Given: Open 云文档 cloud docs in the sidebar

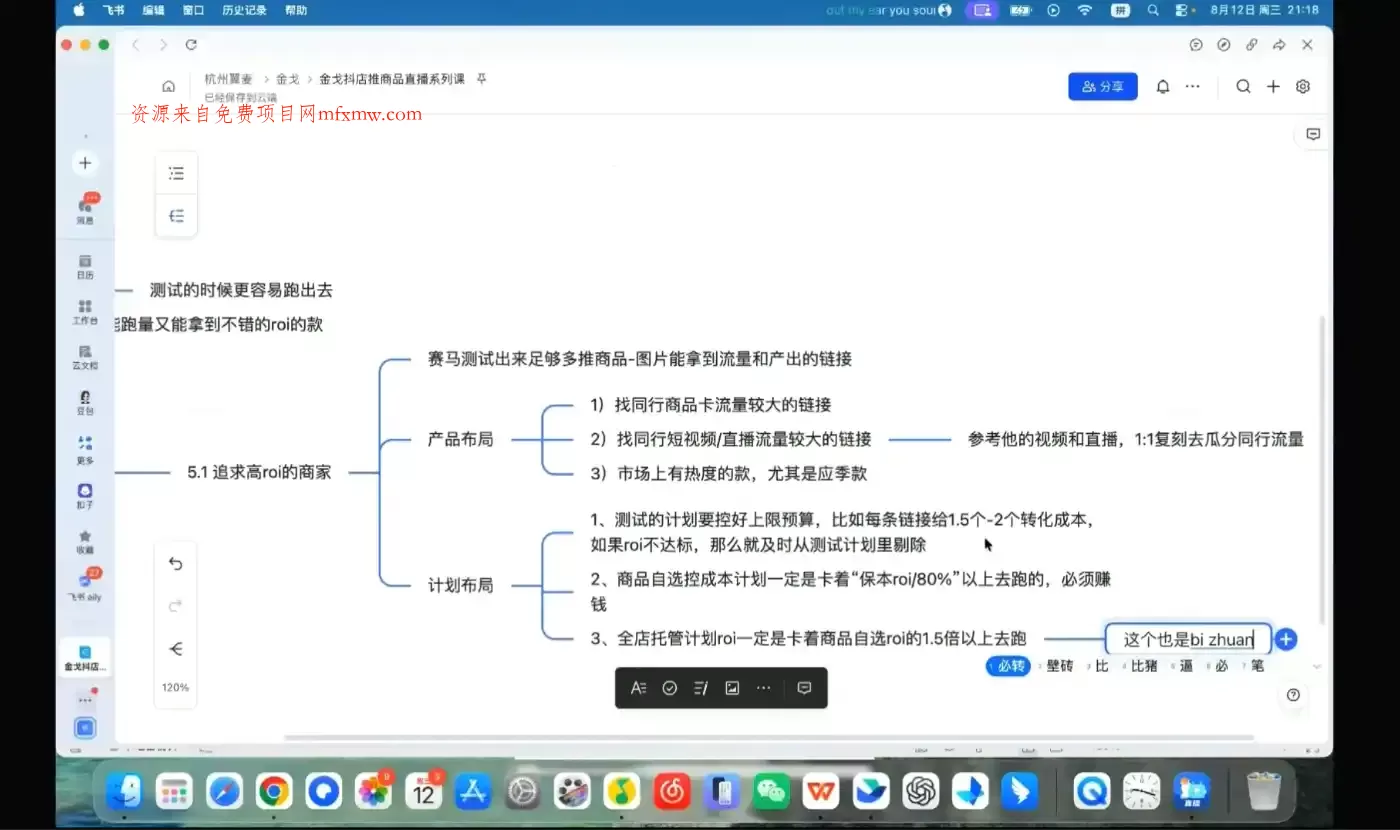Looking at the screenshot, I should [x=85, y=357].
